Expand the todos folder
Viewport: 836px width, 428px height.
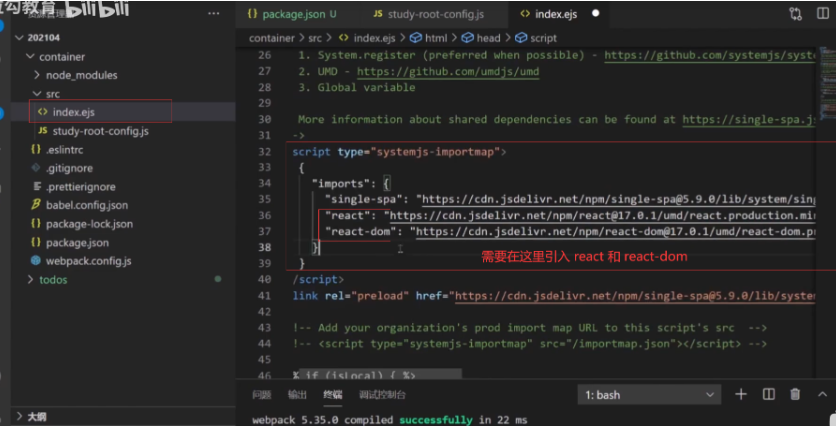(x=53, y=280)
